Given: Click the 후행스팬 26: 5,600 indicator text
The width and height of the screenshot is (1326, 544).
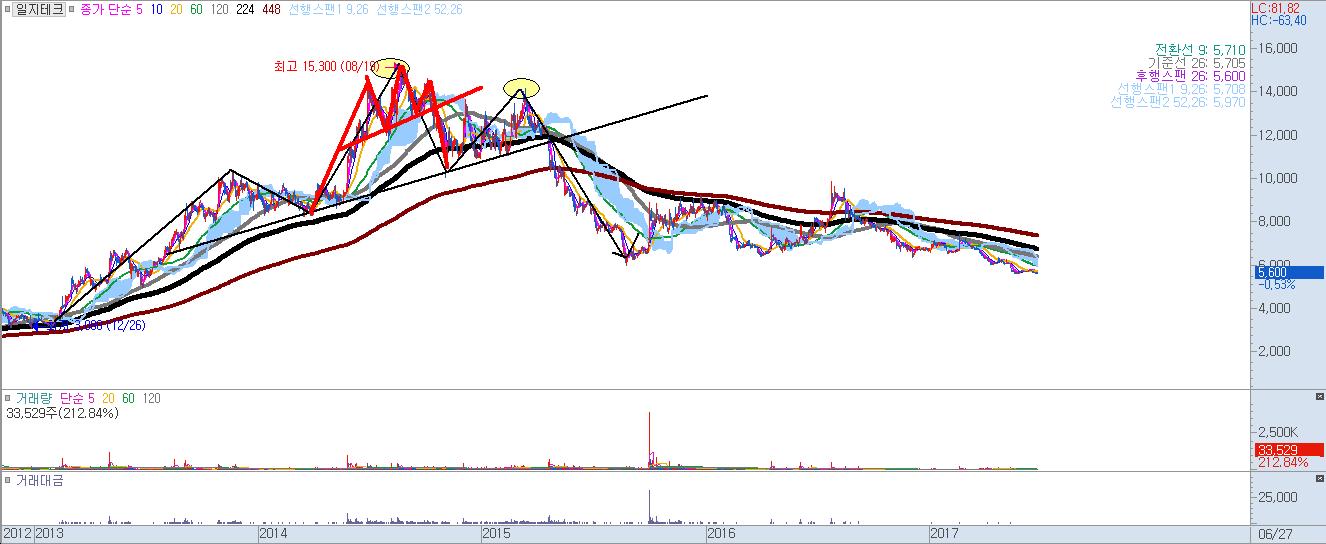Looking at the screenshot, I should point(1190,75).
